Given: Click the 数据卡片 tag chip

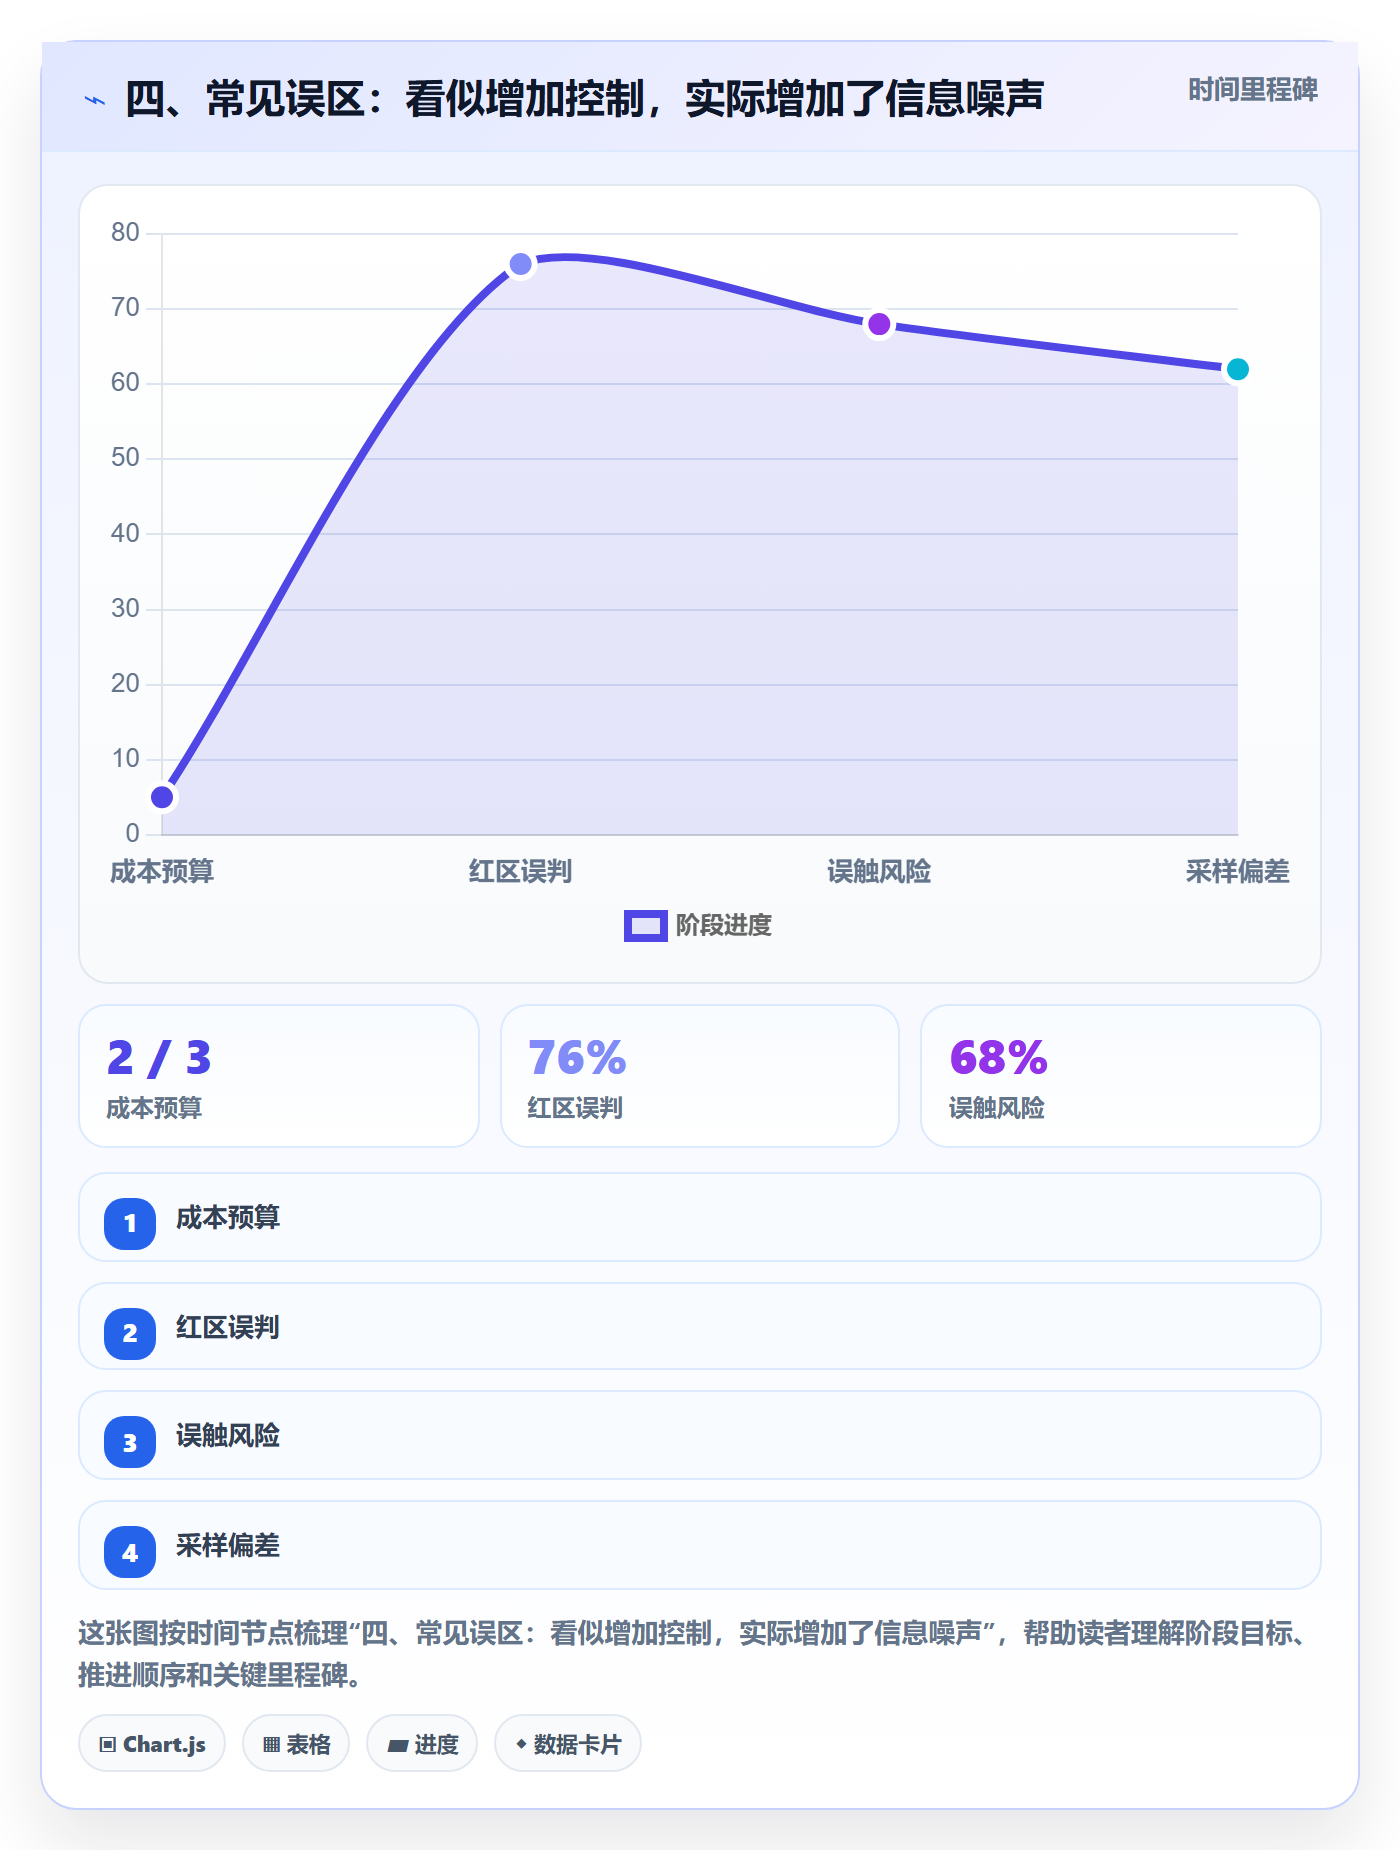Looking at the screenshot, I should (568, 1744).
